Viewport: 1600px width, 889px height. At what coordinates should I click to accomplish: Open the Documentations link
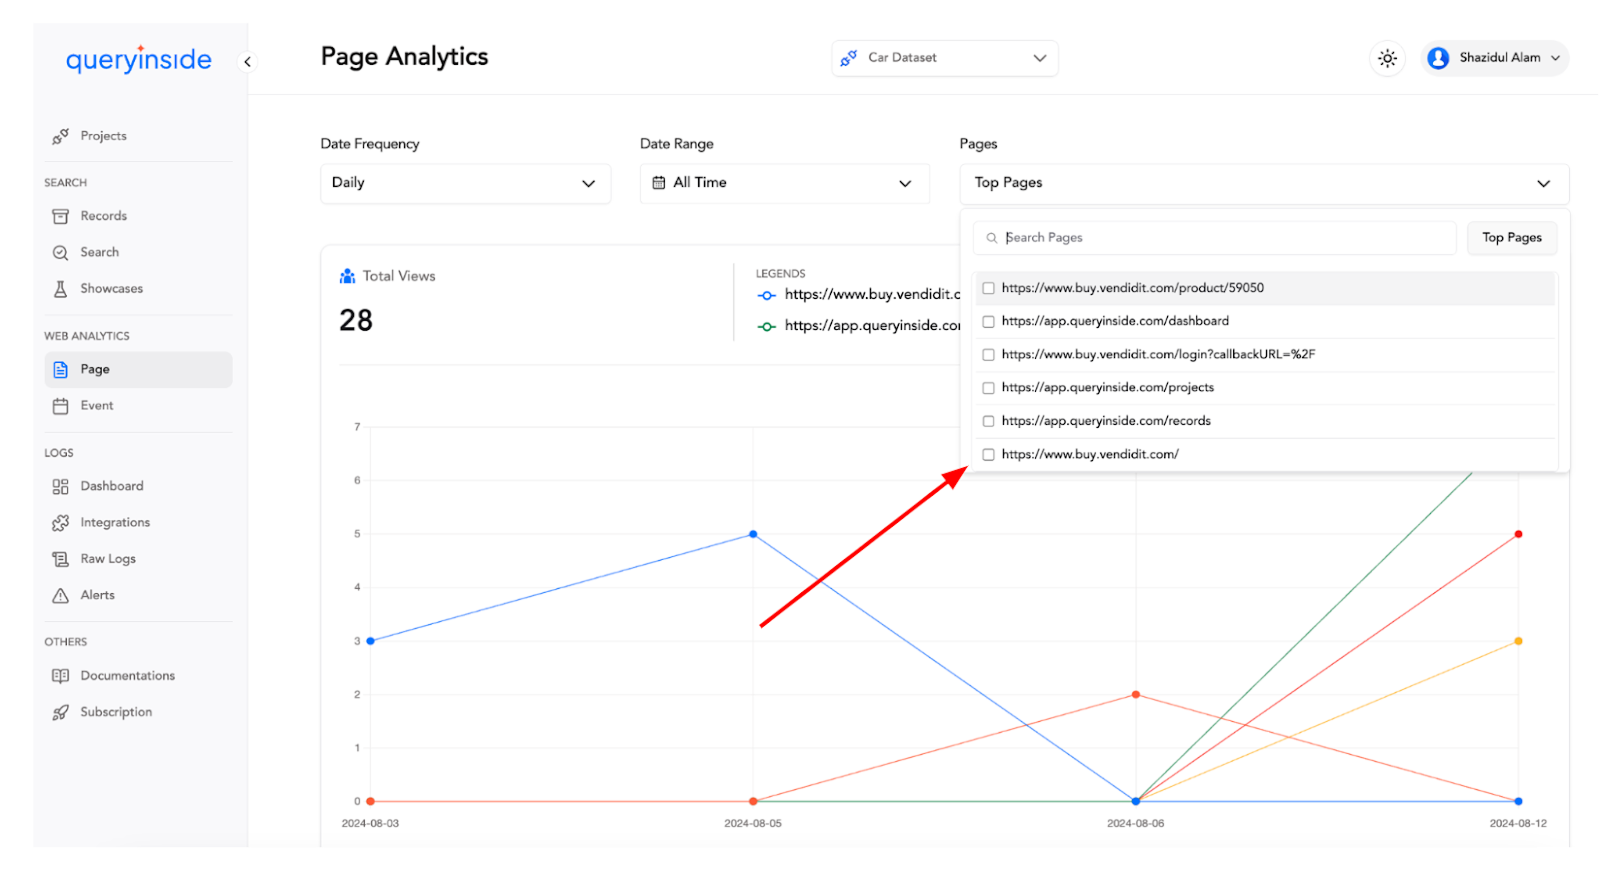138,676
